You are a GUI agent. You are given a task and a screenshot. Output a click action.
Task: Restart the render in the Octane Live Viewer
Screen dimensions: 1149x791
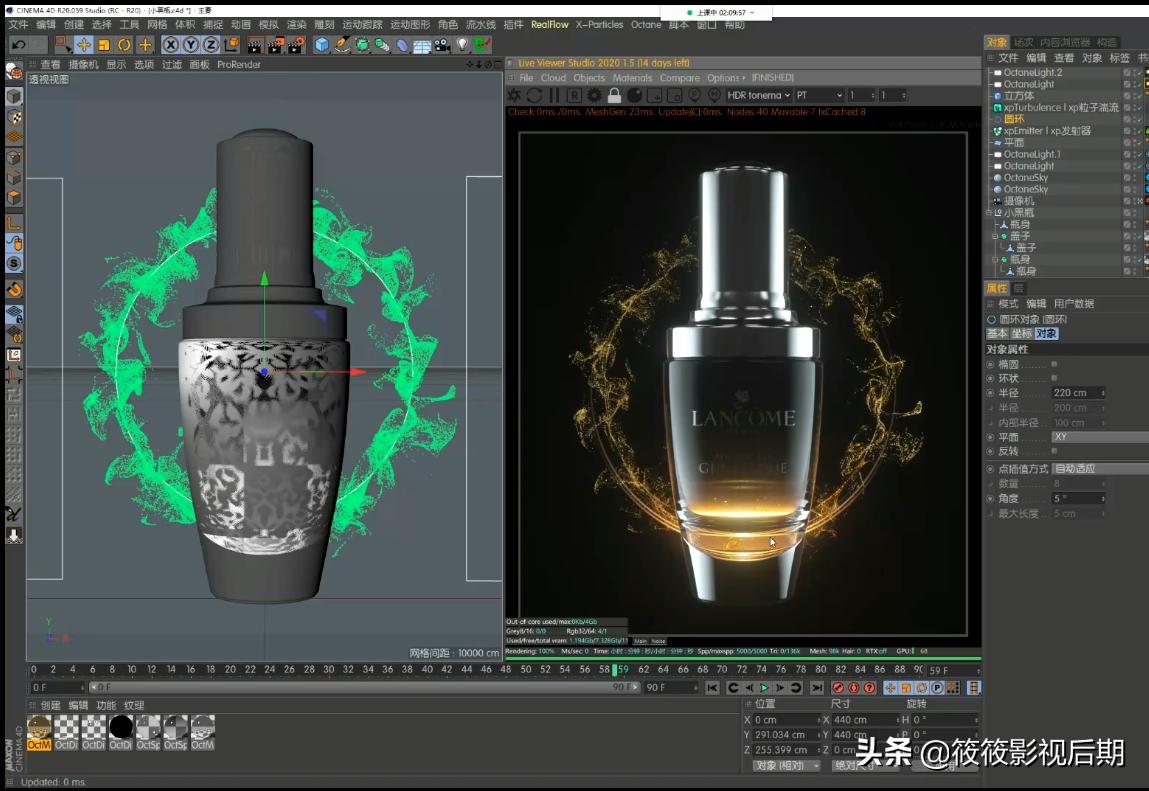(536, 93)
